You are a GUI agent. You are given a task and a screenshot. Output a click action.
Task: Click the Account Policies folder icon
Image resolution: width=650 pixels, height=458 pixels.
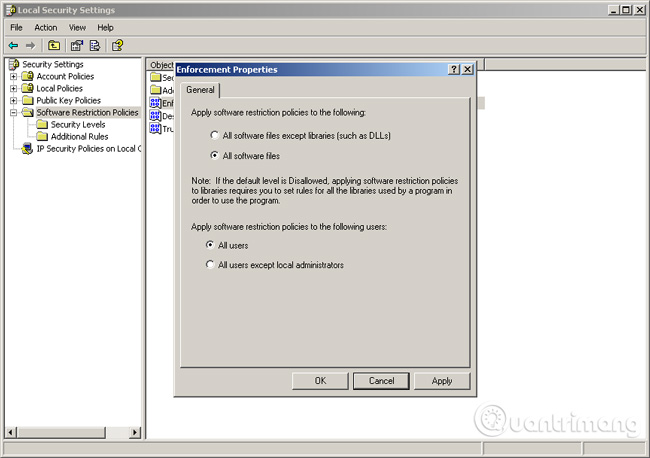[x=27, y=76]
